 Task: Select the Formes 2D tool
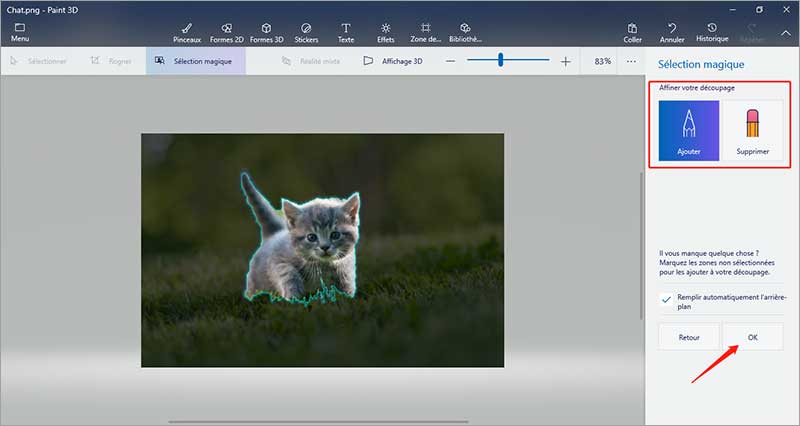pos(227,32)
